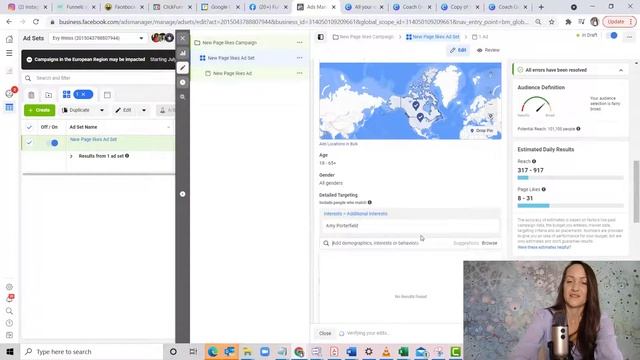Select the pencil edit icon in dark sidebar
This screenshot has width=640, height=360.
tap(182, 68)
